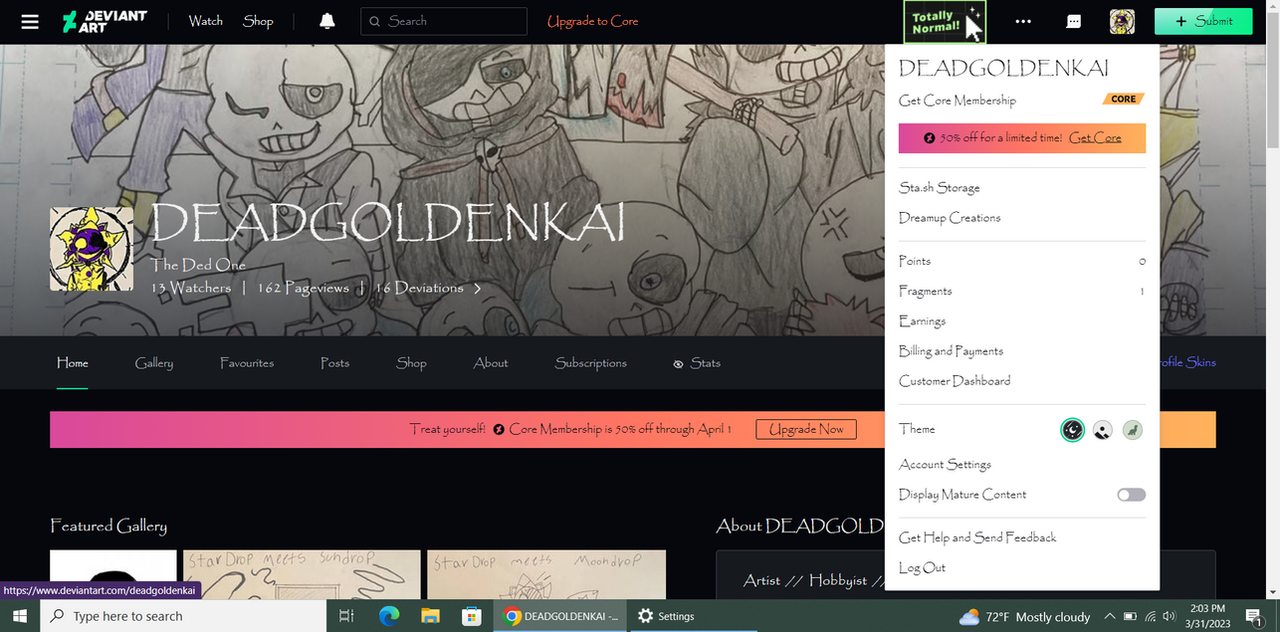Open the Windows notification center

click(x=1253, y=616)
